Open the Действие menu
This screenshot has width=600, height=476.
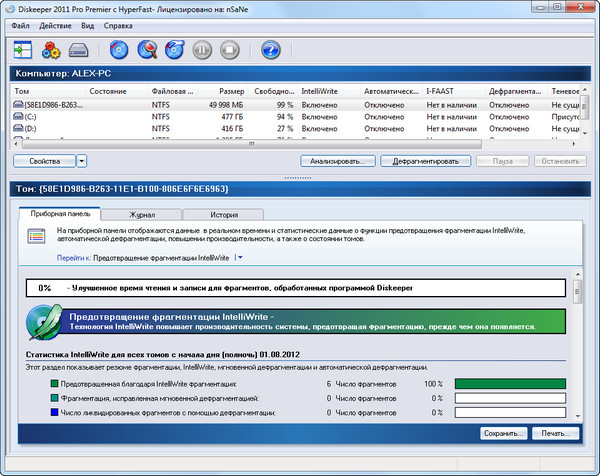coord(55,23)
